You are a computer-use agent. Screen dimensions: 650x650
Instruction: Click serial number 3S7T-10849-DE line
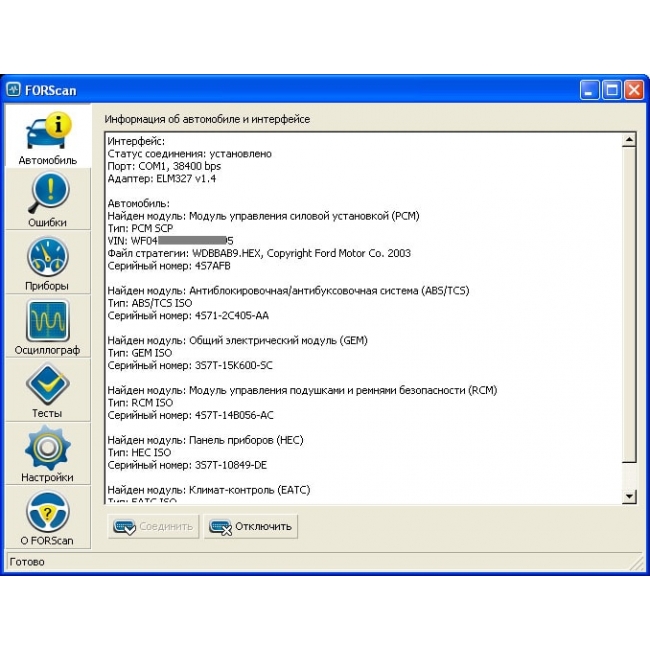point(187,465)
